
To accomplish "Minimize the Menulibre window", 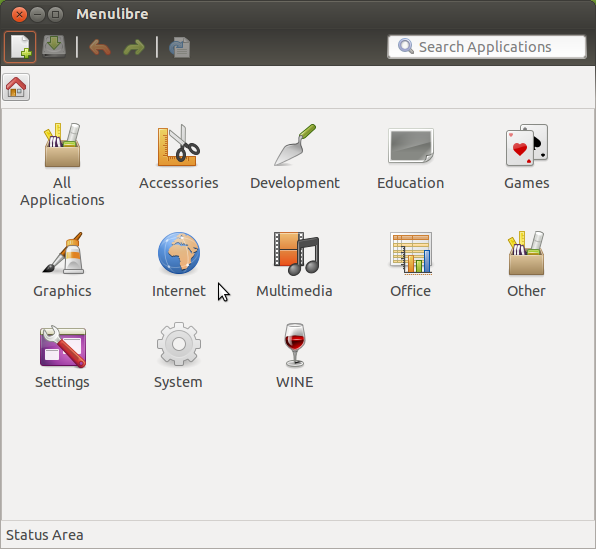I will [x=37, y=14].
